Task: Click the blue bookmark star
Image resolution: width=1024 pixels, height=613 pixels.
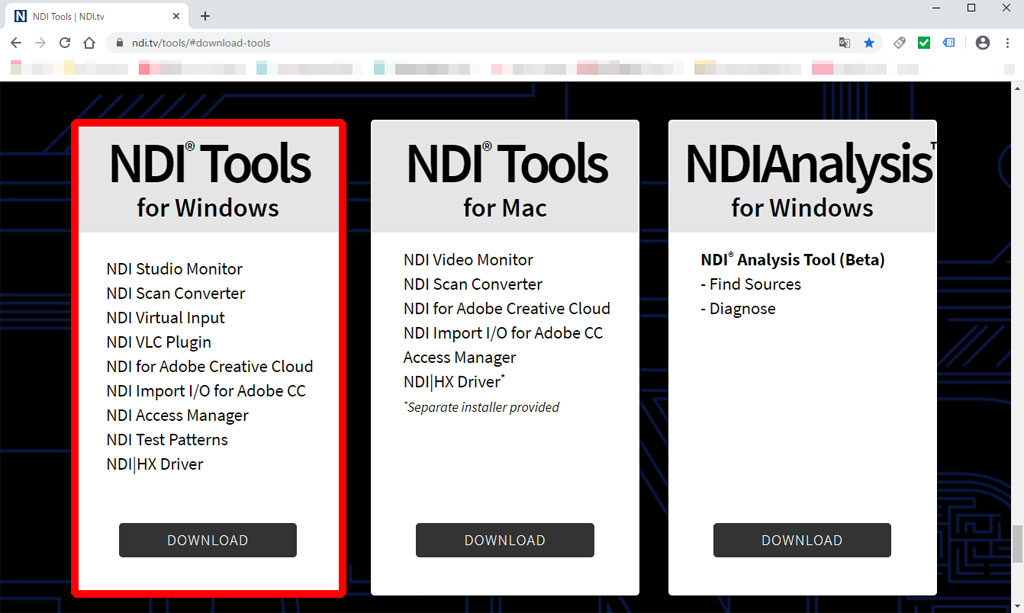Action: (869, 43)
